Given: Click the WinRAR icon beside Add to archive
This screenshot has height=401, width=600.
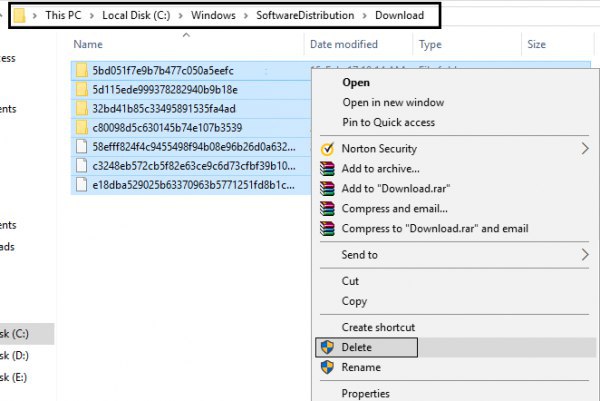Looking at the screenshot, I should click(326, 169).
